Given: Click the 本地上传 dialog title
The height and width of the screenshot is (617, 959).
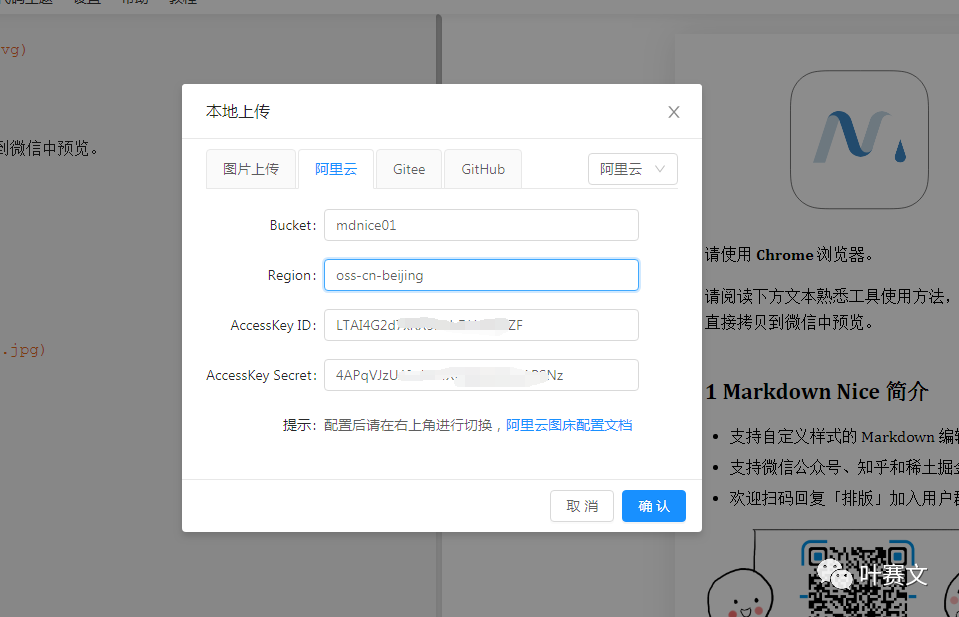Looking at the screenshot, I should coord(238,111).
